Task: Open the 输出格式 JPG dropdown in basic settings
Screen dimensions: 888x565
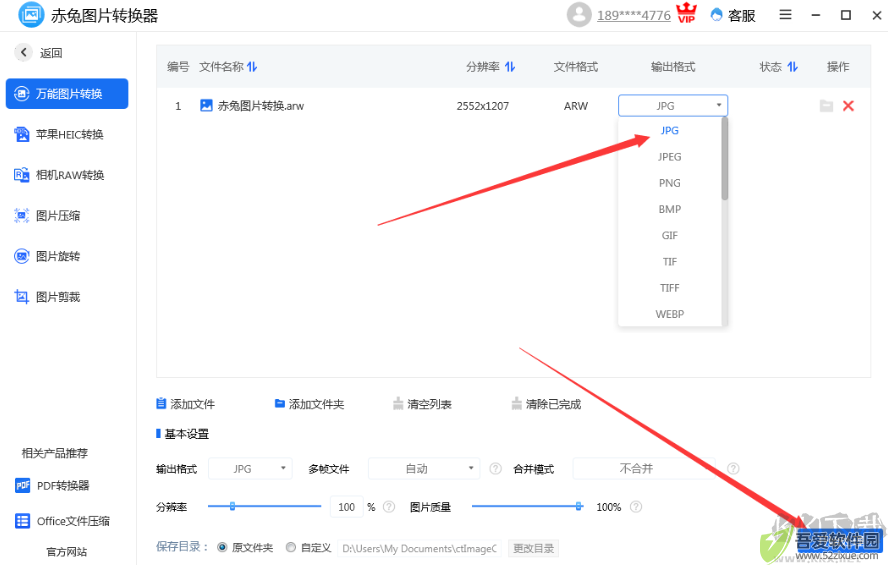Action: click(x=250, y=469)
